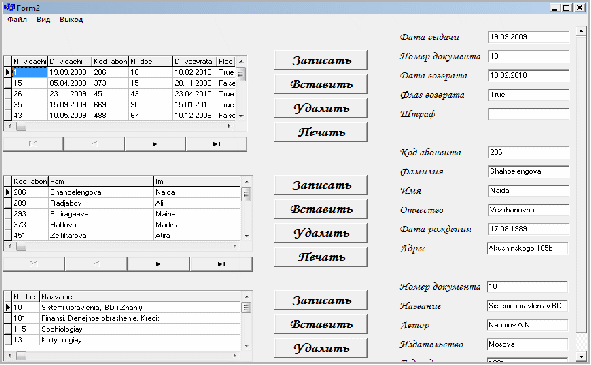Focus the Дата возврата field
Screen dimensions: 591x365
pos(528,75)
